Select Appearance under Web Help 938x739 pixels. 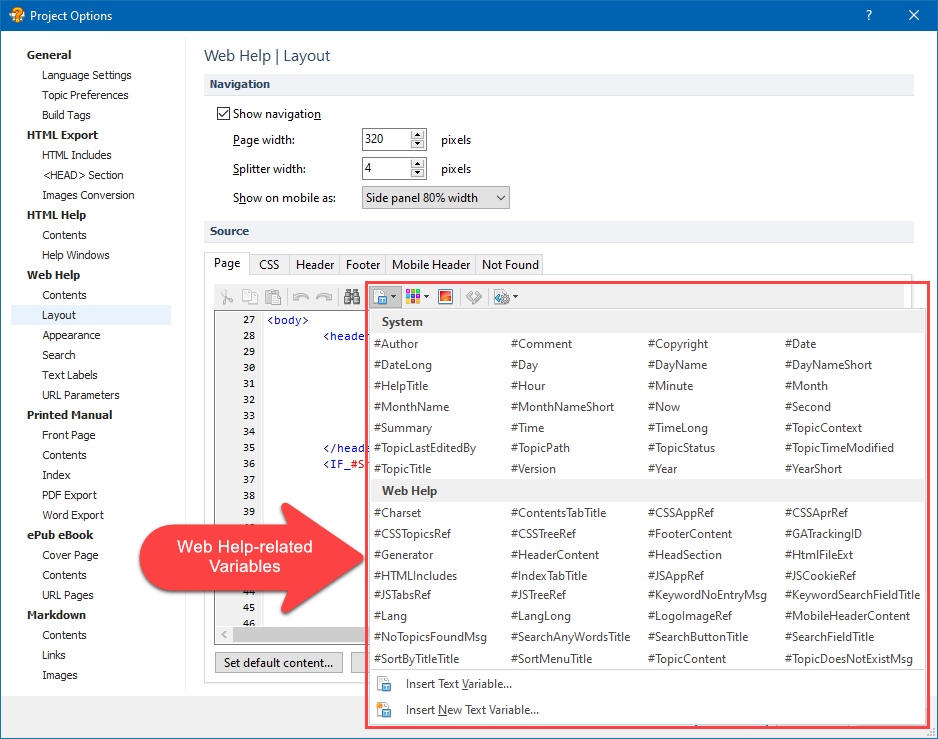(71, 335)
